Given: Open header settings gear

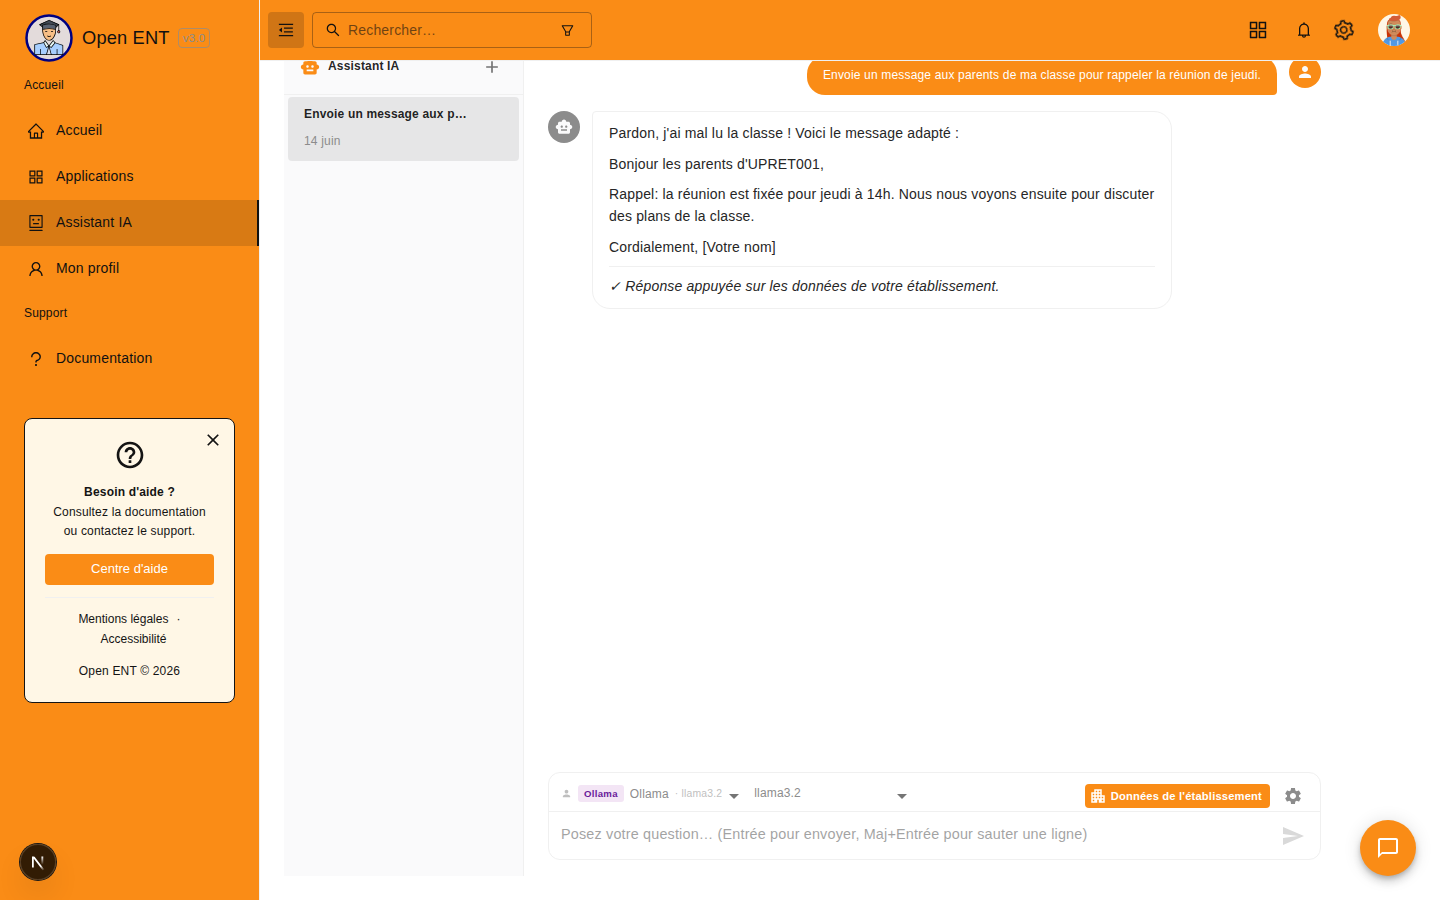Looking at the screenshot, I should (x=1344, y=30).
